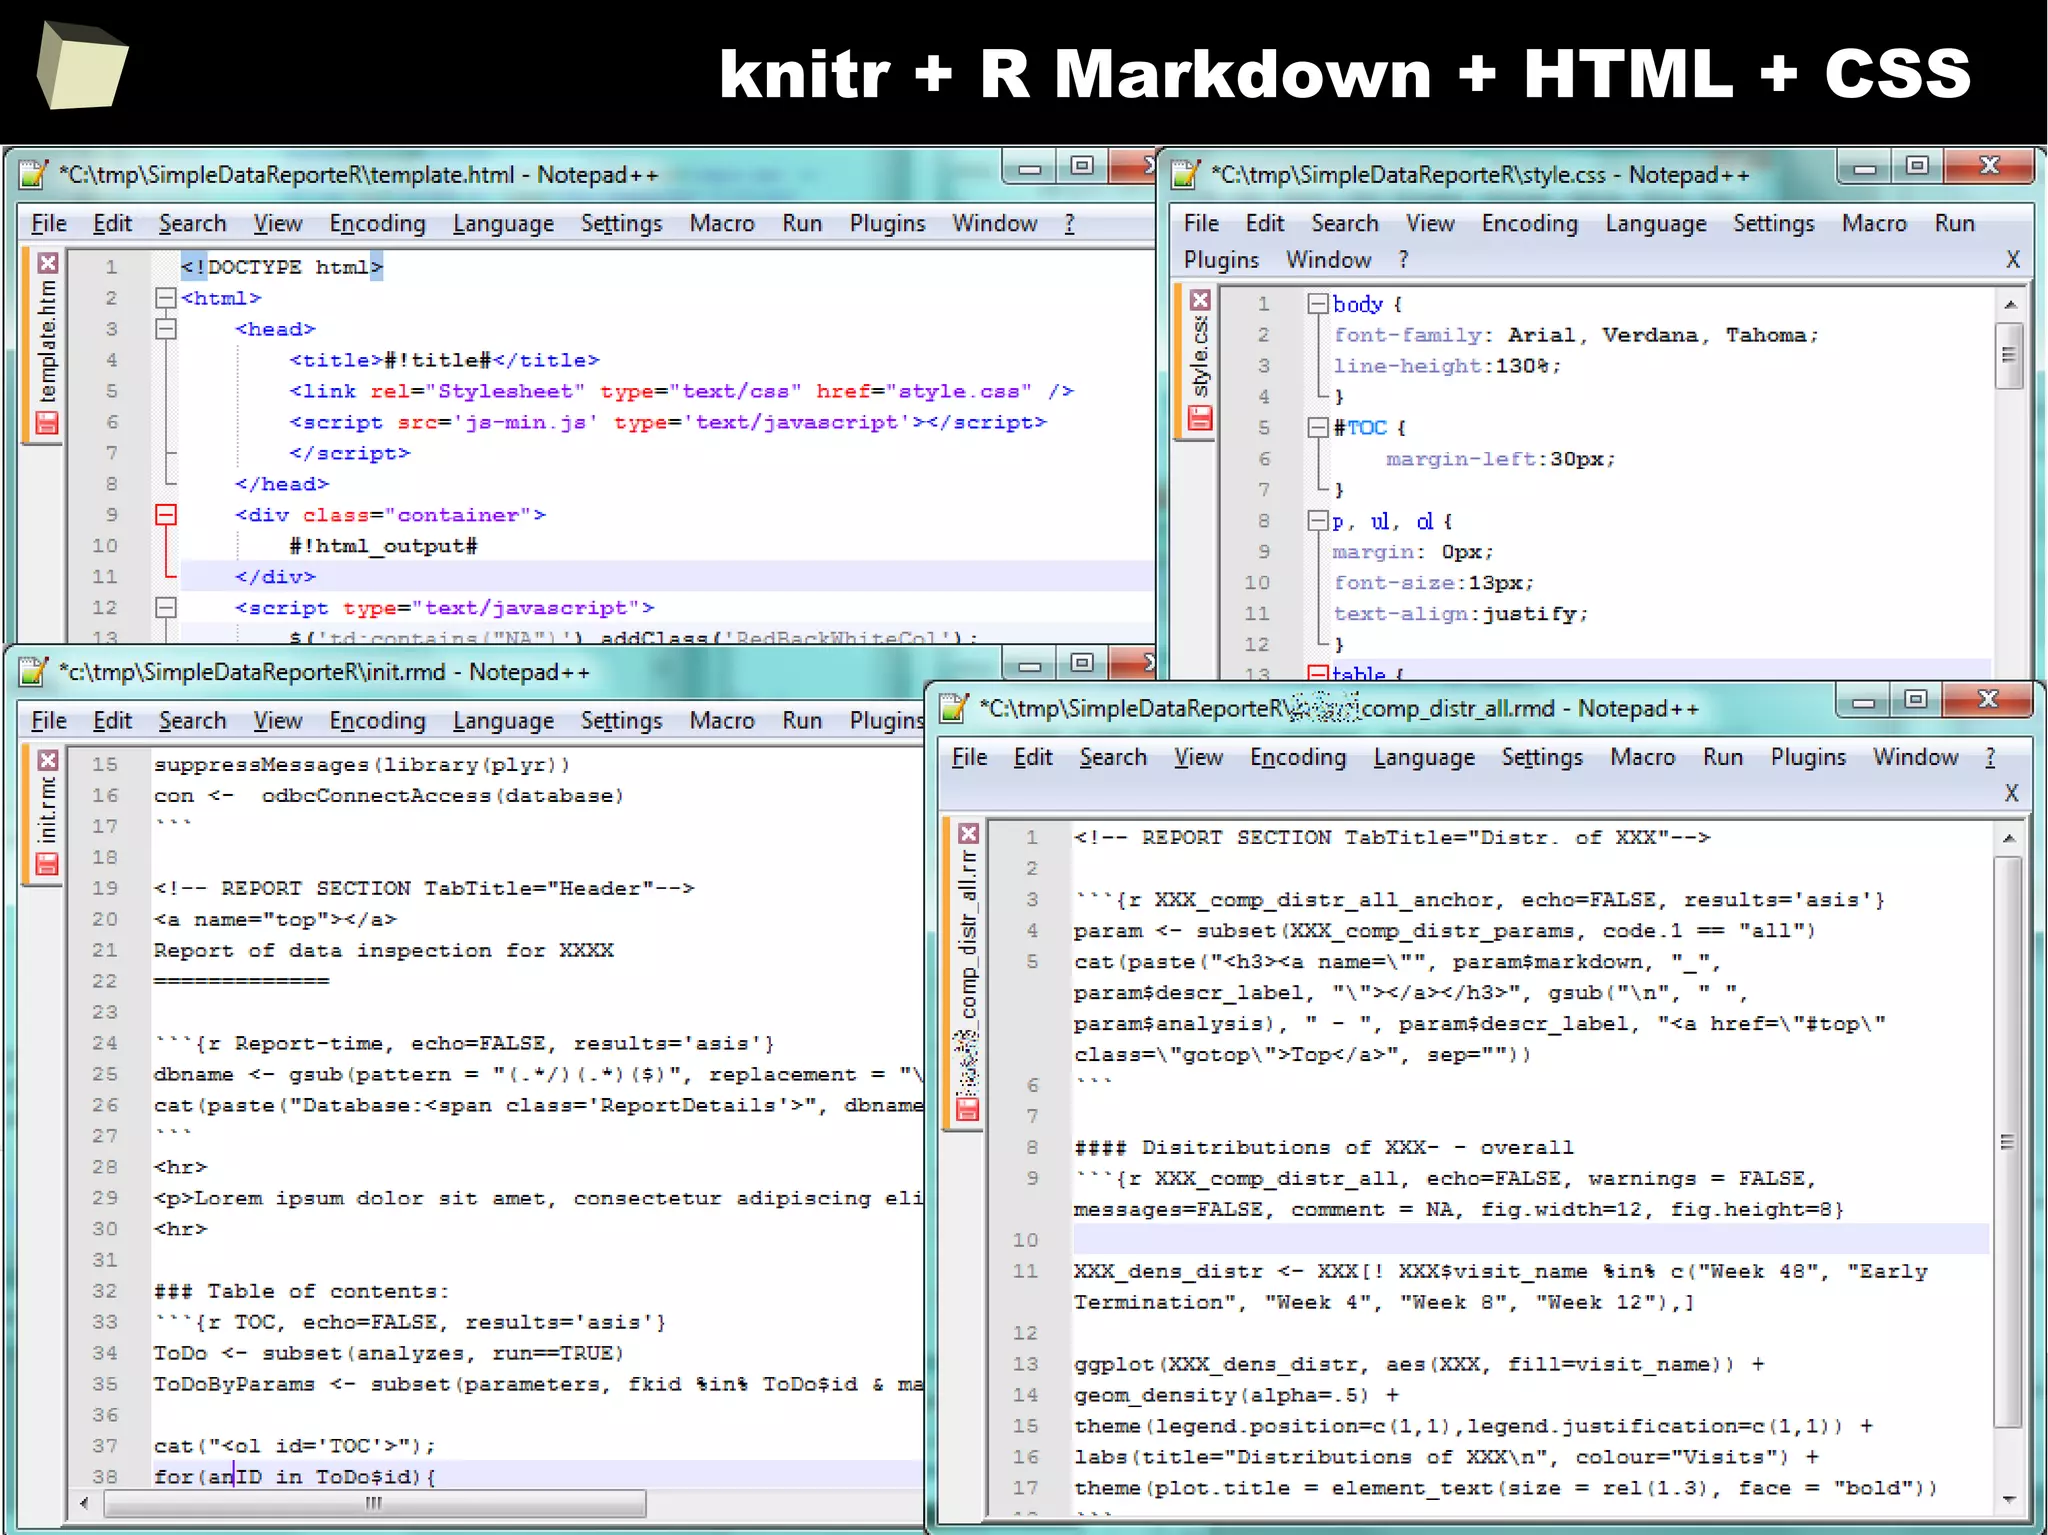Click the Notepad++ app icon of init.rmd window

pos(33,671)
